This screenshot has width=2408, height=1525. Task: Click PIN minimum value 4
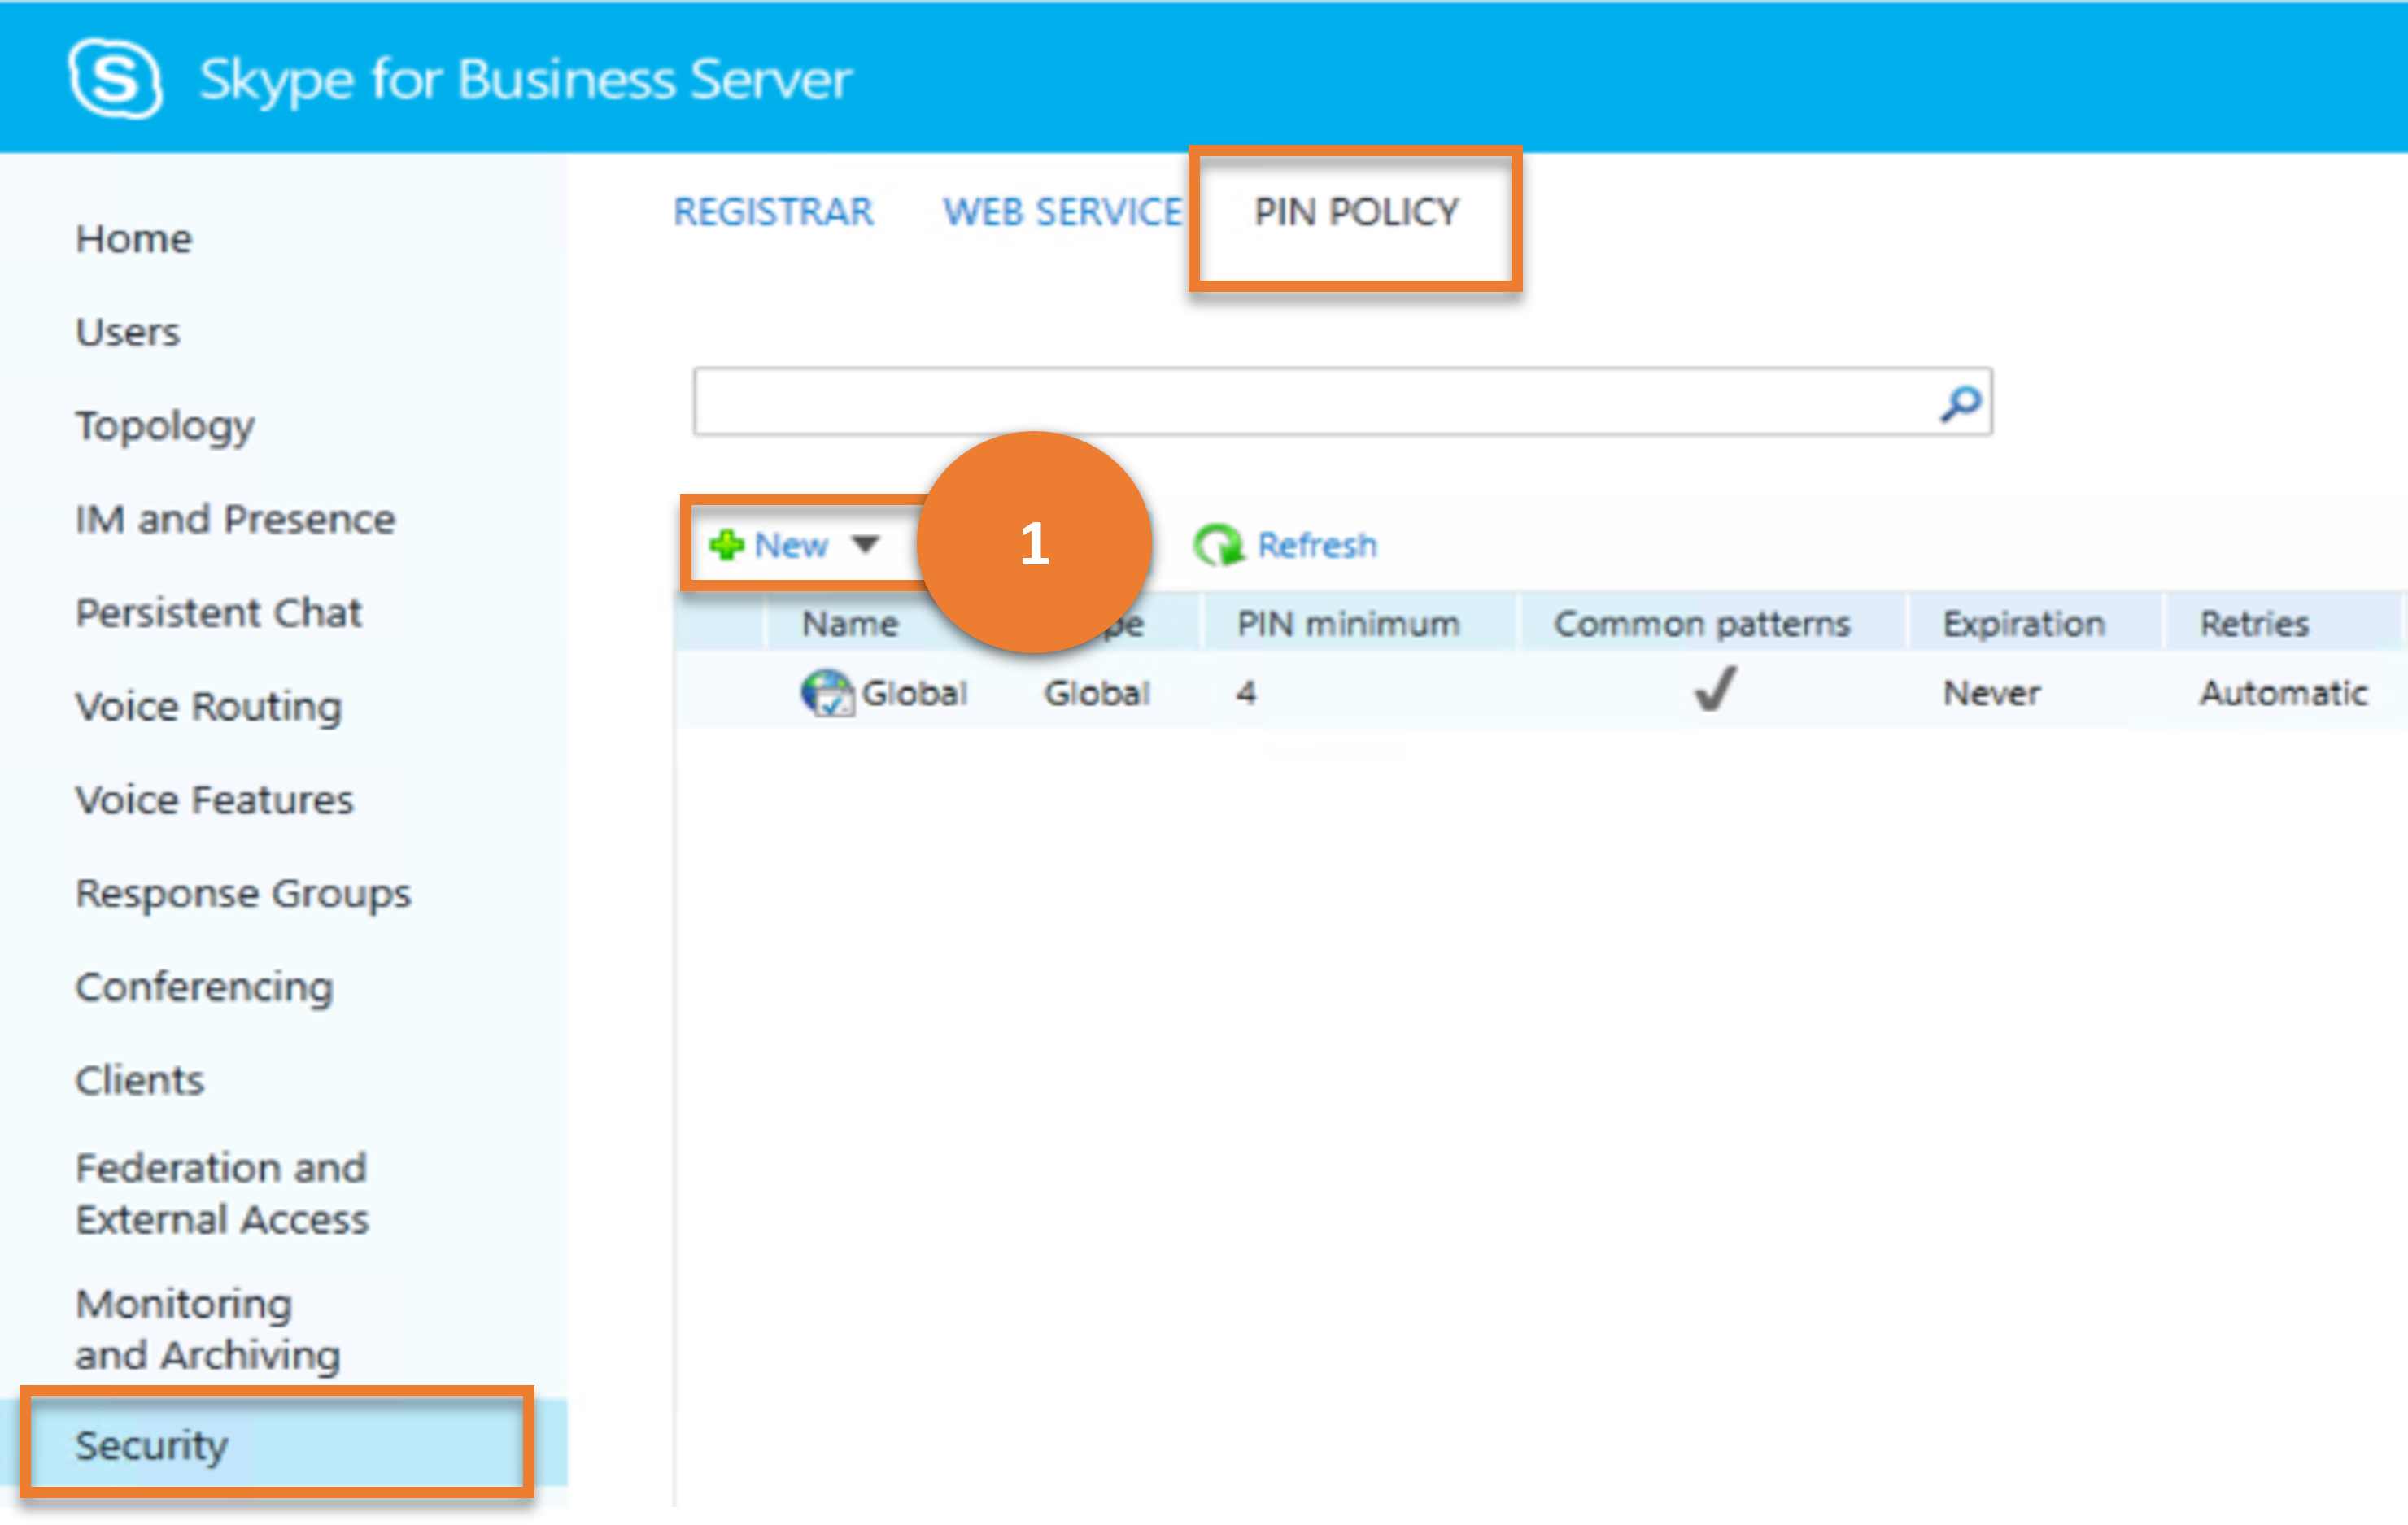click(1245, 692)
